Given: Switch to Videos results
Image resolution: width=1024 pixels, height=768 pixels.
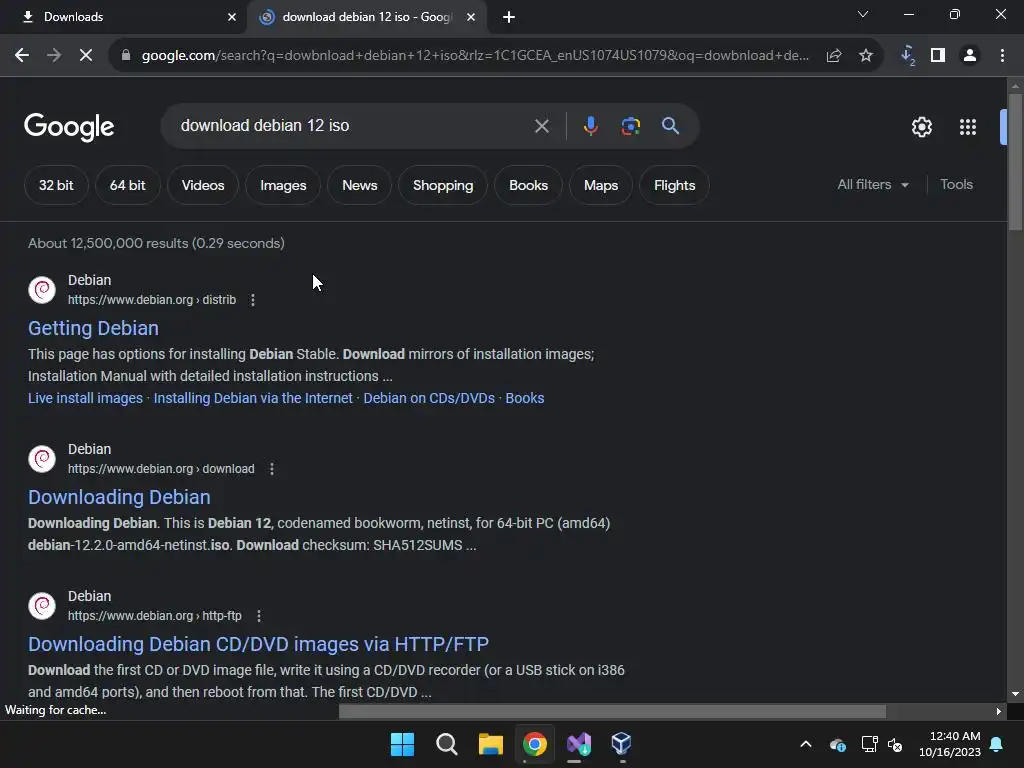Looking at the screenshot, I should point(203,185).
